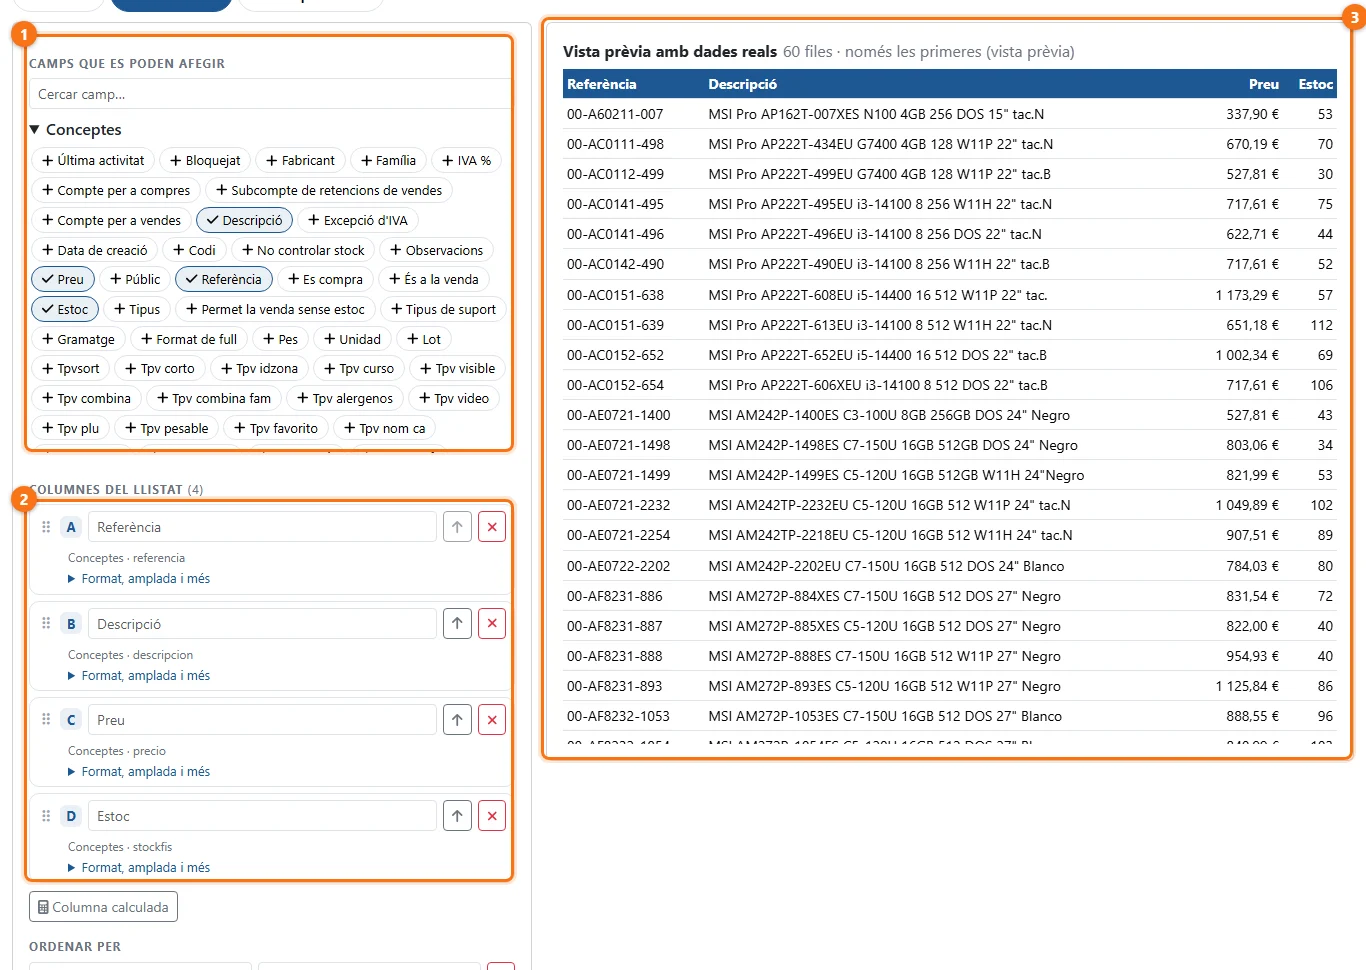Add the Tpv favorito field chip

275,428
